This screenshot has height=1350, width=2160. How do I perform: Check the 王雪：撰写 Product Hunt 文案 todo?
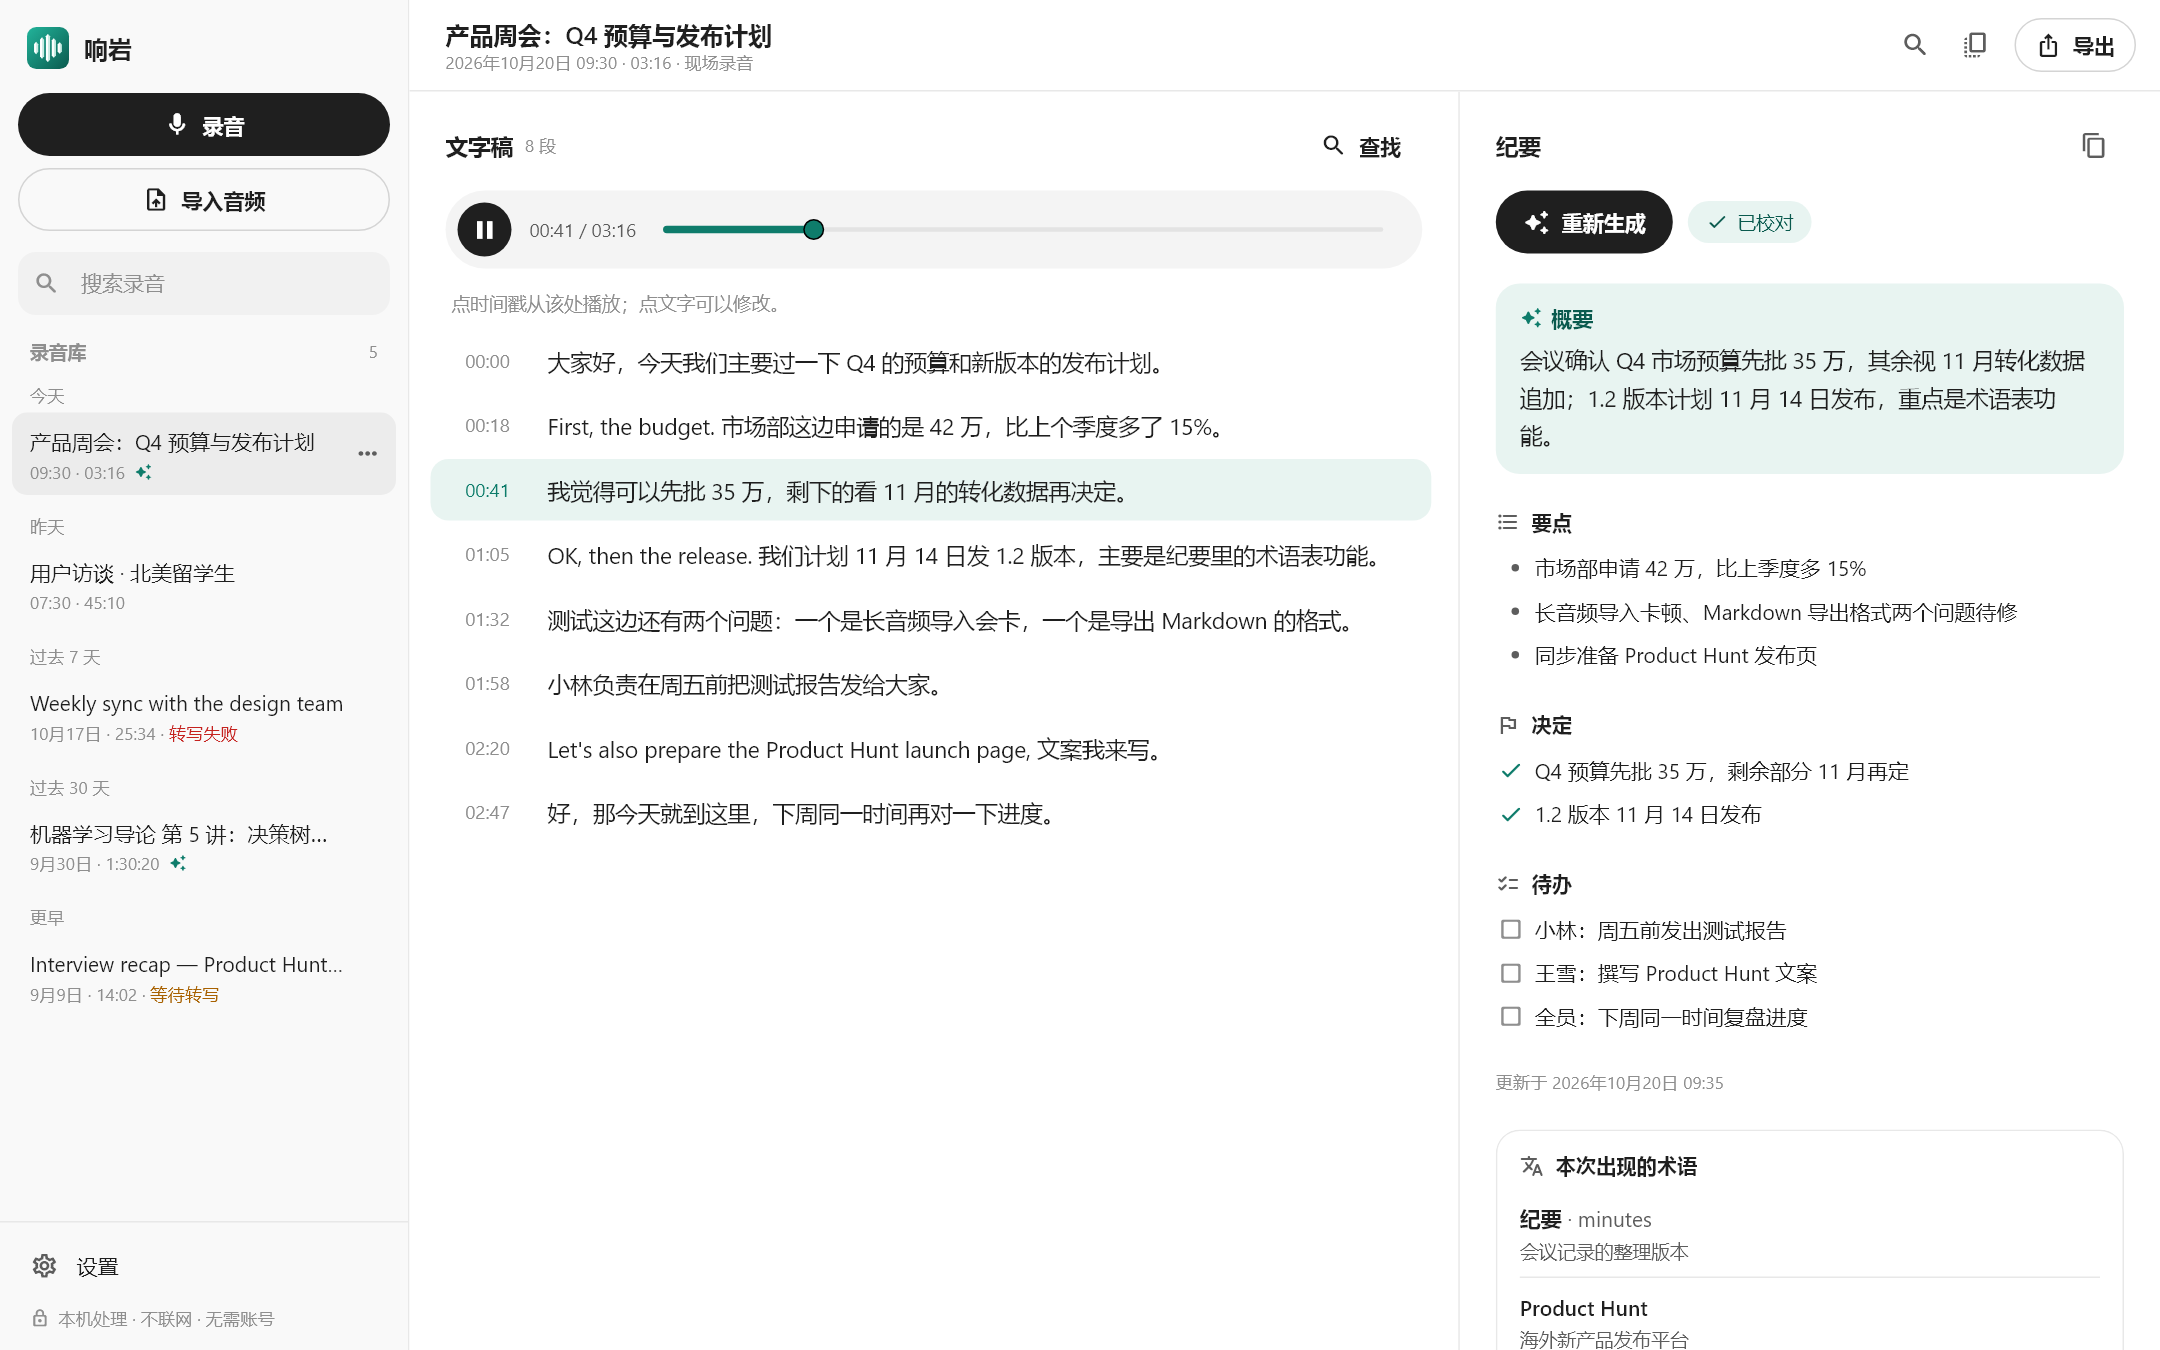pos(1511,973)
